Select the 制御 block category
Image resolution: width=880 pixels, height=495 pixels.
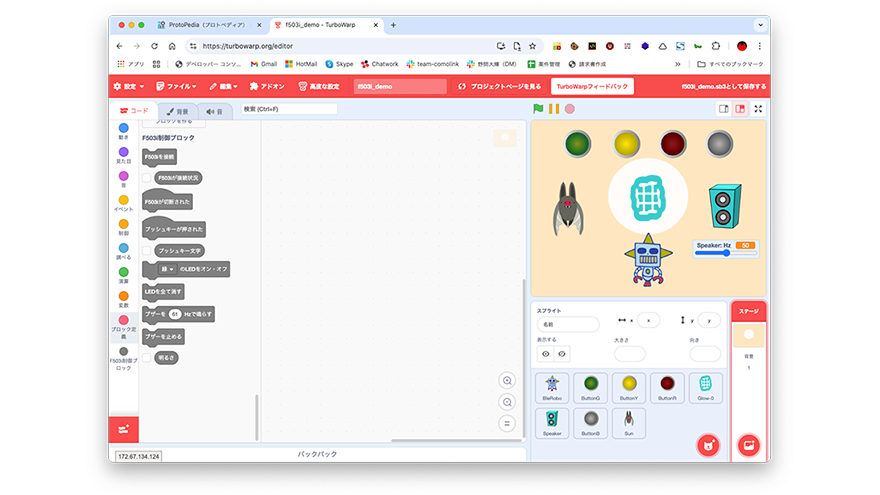click(x=123, y=227)
